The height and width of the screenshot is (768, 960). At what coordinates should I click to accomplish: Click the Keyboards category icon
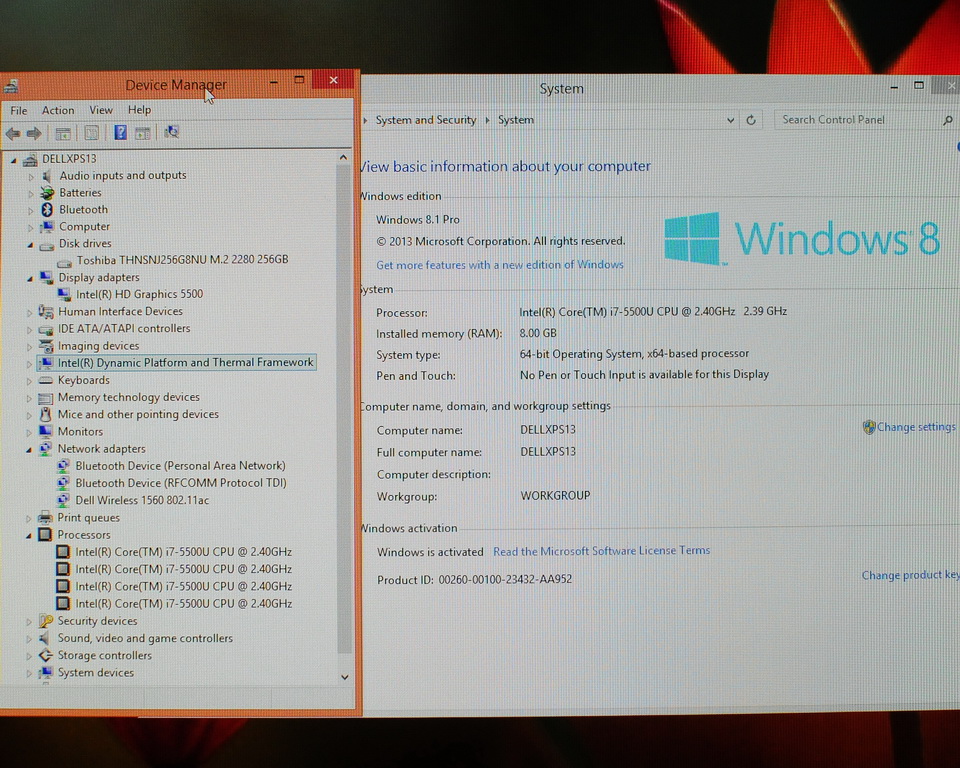45,380
